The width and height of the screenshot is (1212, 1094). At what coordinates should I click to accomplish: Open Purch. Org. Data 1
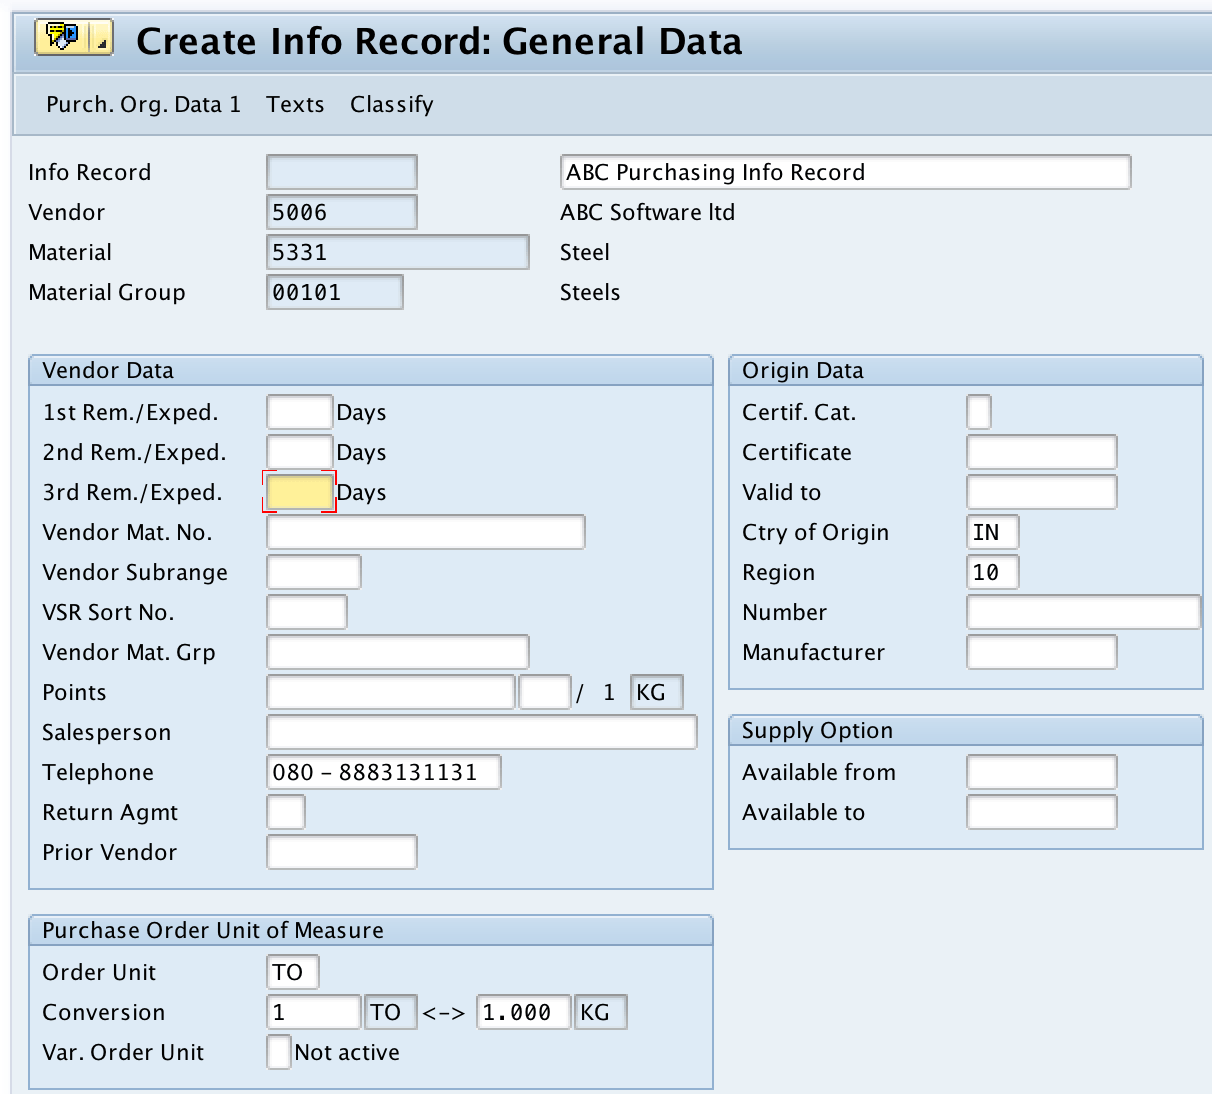tap(142, 104)
